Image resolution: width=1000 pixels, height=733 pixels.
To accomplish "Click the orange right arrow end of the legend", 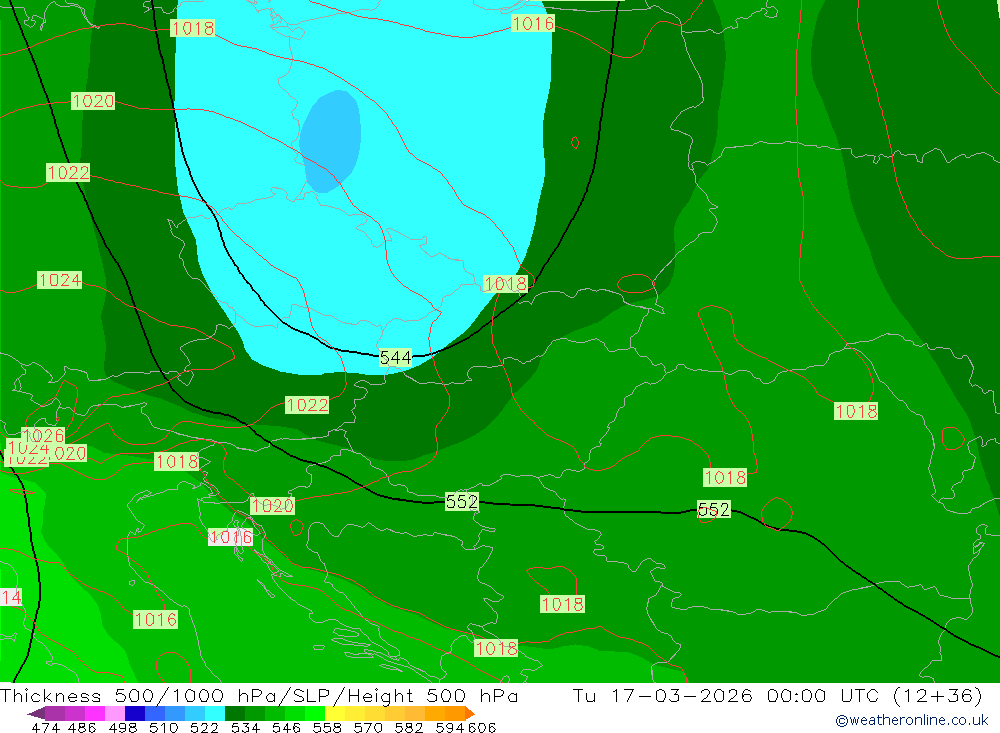I will click(470, 713).
